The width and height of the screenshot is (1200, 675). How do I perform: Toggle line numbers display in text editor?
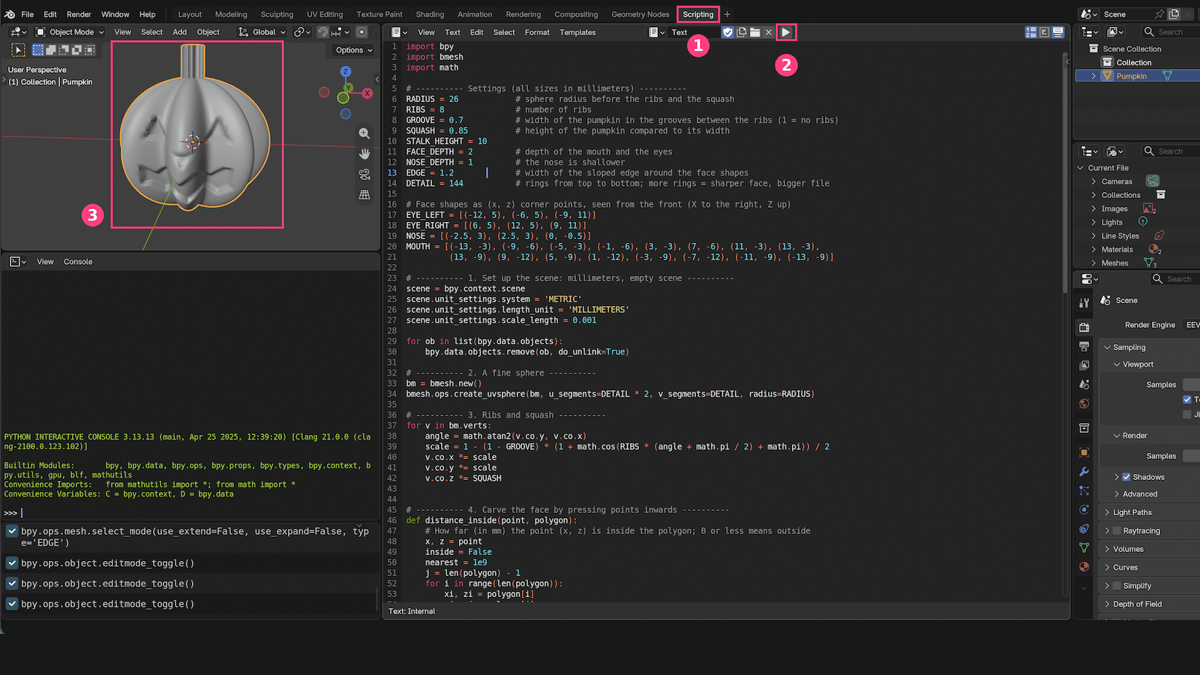point(1030,32)
